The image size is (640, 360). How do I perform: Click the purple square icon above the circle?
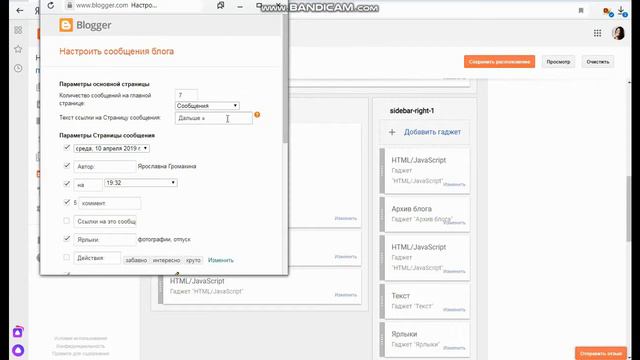pos(18,332)
